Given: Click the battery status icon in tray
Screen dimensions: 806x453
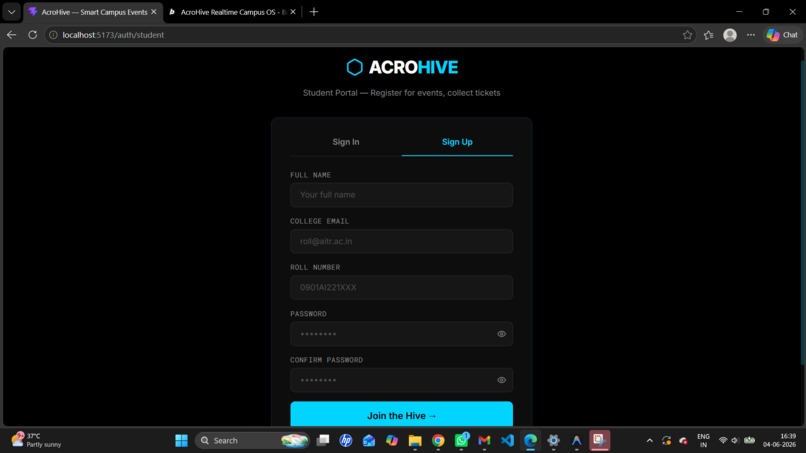Looking at the screenshot, I should (749, 441).
